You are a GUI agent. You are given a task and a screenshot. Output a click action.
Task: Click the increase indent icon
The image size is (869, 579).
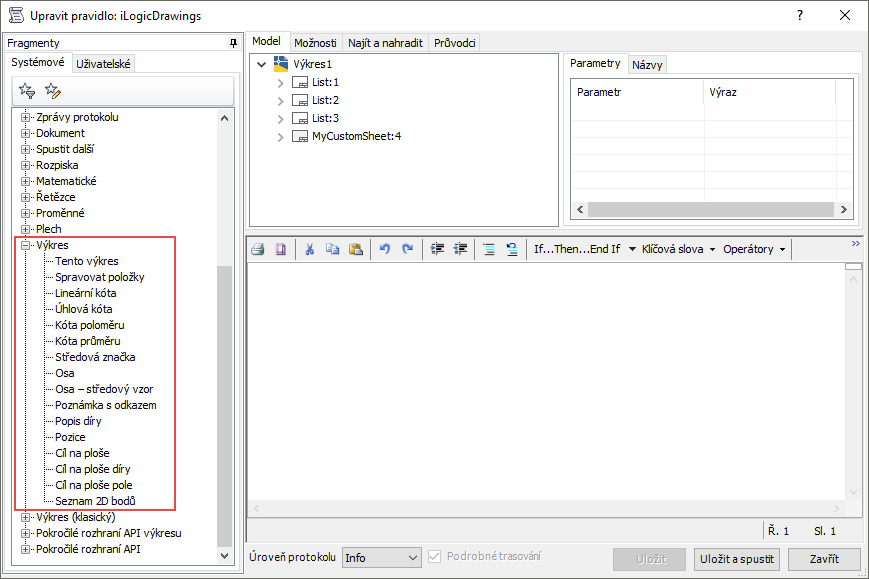coord(437,249)
